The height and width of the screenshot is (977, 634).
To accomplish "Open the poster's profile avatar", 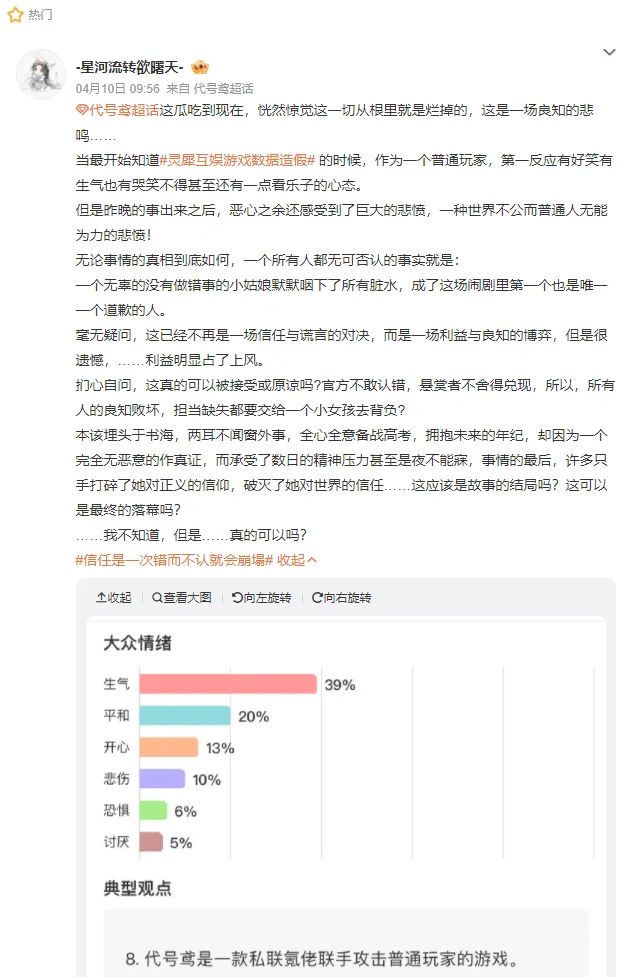I will pos(41,73).
